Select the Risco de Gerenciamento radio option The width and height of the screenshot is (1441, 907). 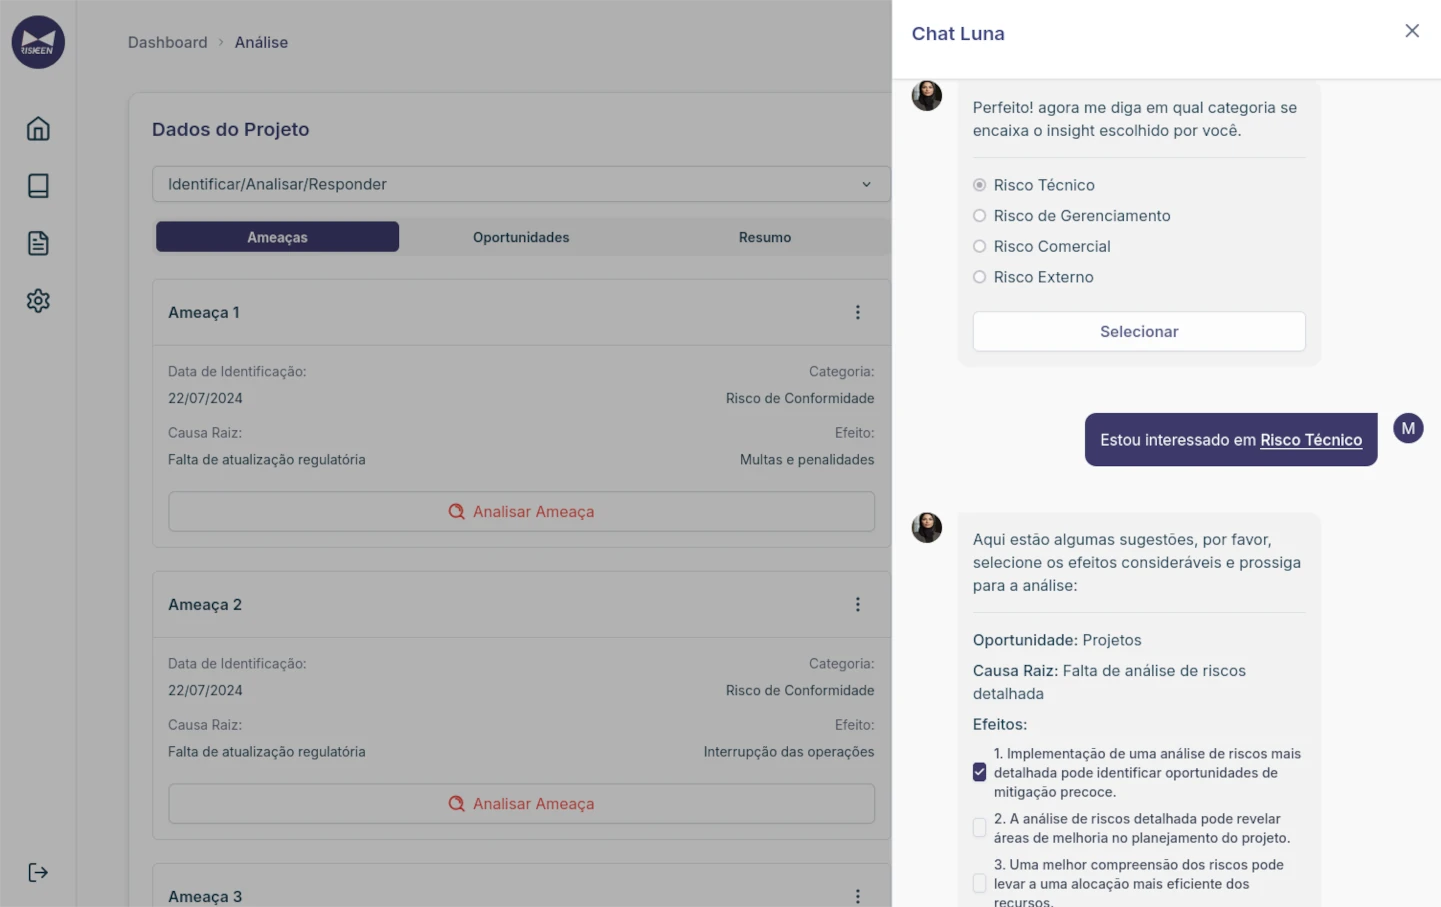pyautogui.click(x=979, y=215)
